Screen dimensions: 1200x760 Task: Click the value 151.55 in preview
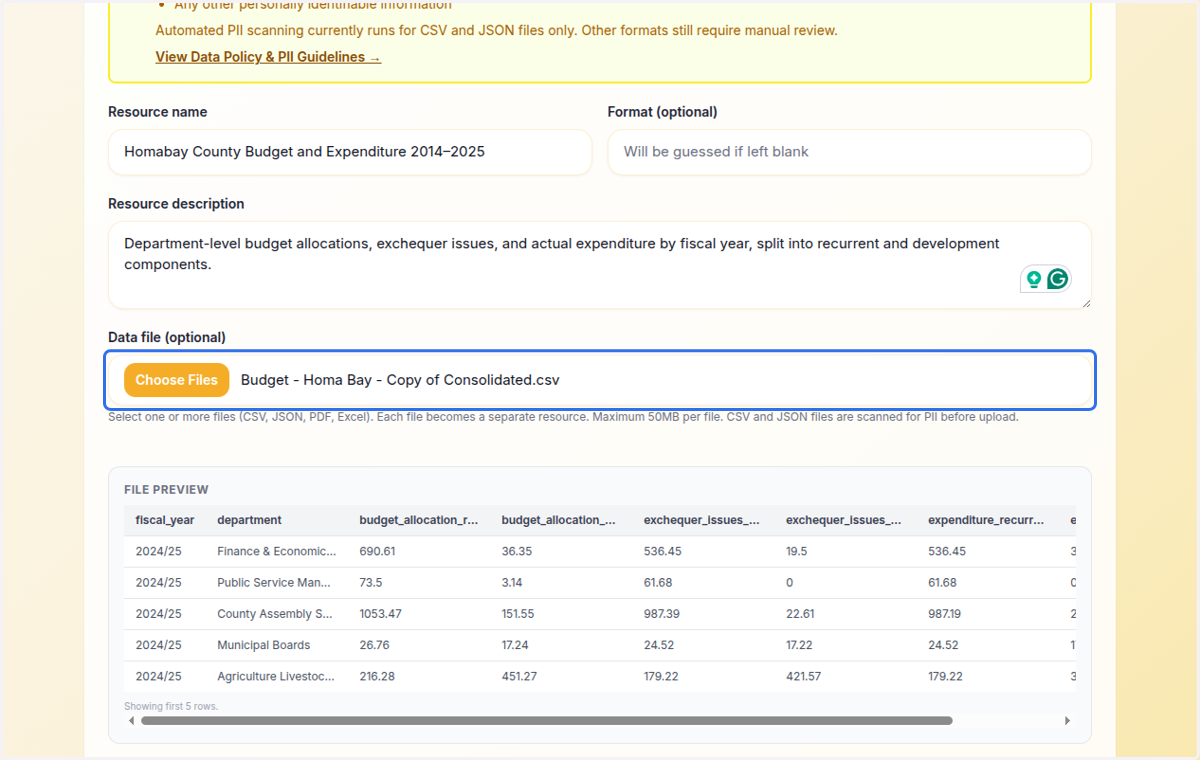click(x=518, y=613)
